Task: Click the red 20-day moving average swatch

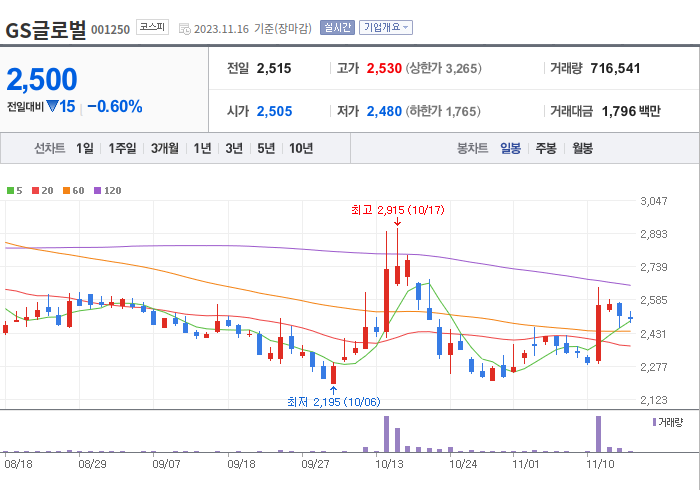Action: click(x=36, y=191)
